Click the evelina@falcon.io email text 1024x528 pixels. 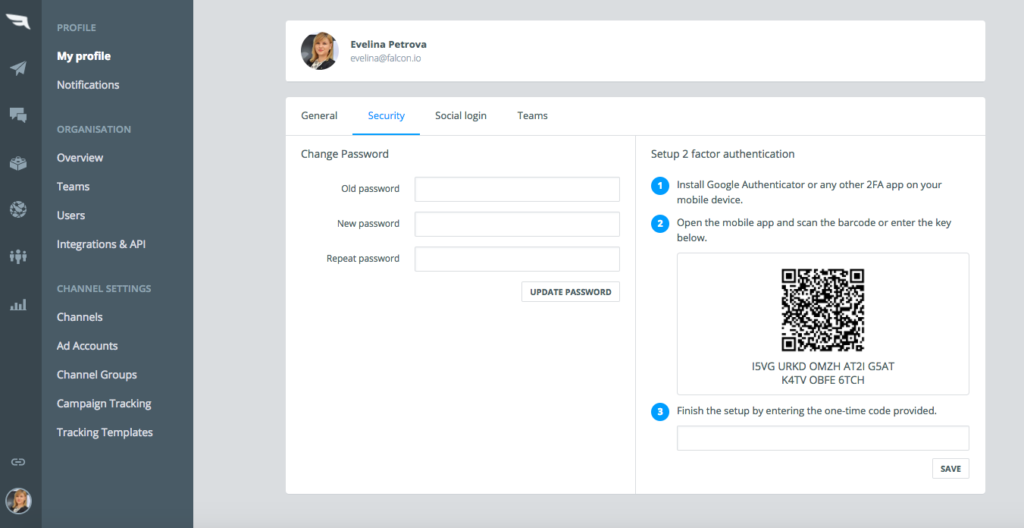tap(385, 58)
